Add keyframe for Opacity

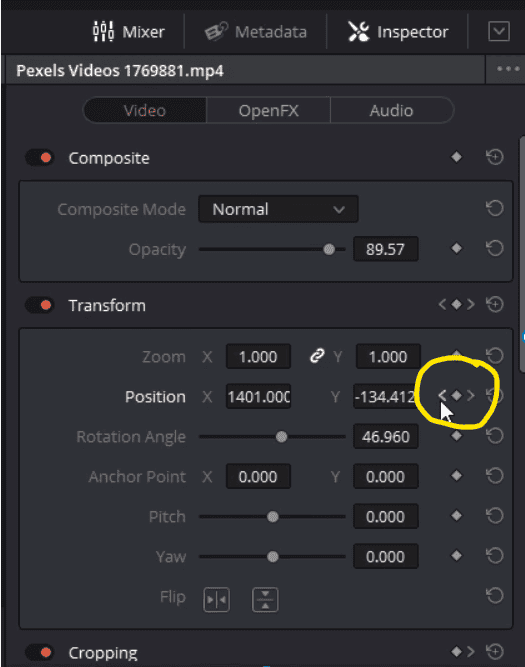coord(457,248)
